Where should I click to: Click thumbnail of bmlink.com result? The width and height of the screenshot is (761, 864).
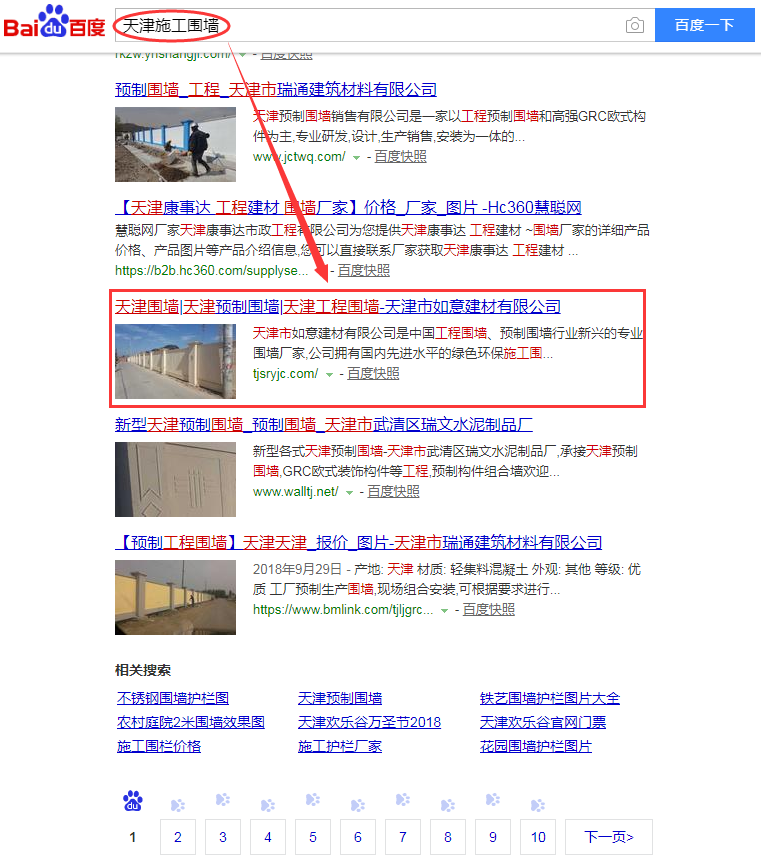click(175, 597)
